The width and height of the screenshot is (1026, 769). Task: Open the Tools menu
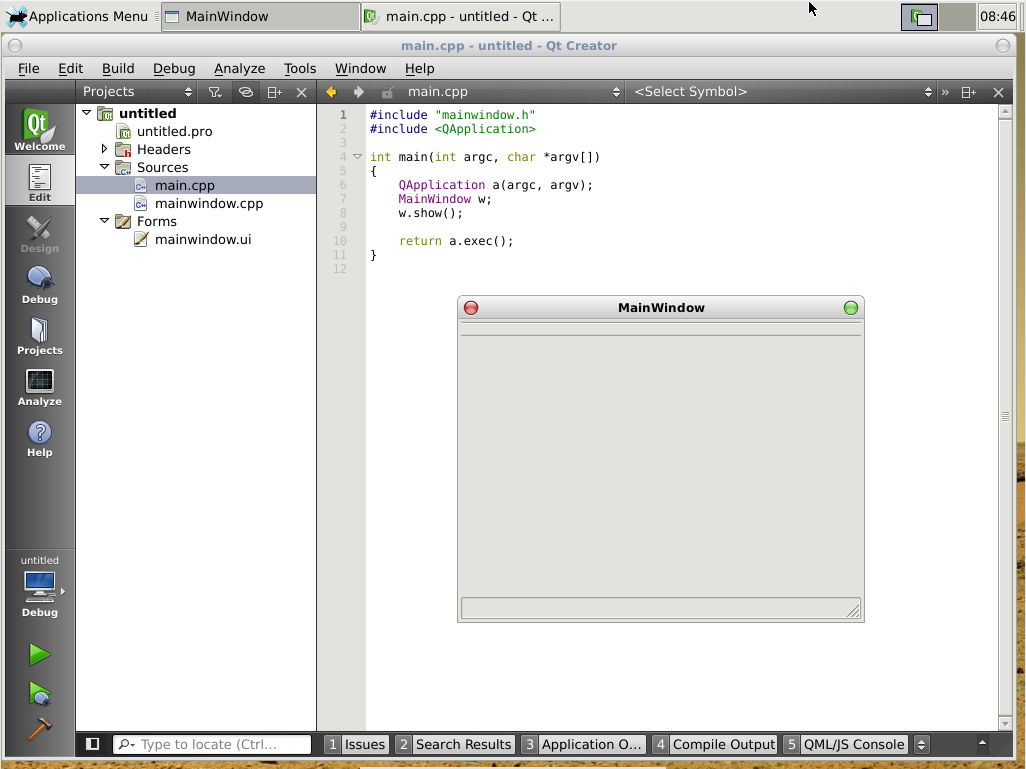[300, 69]
